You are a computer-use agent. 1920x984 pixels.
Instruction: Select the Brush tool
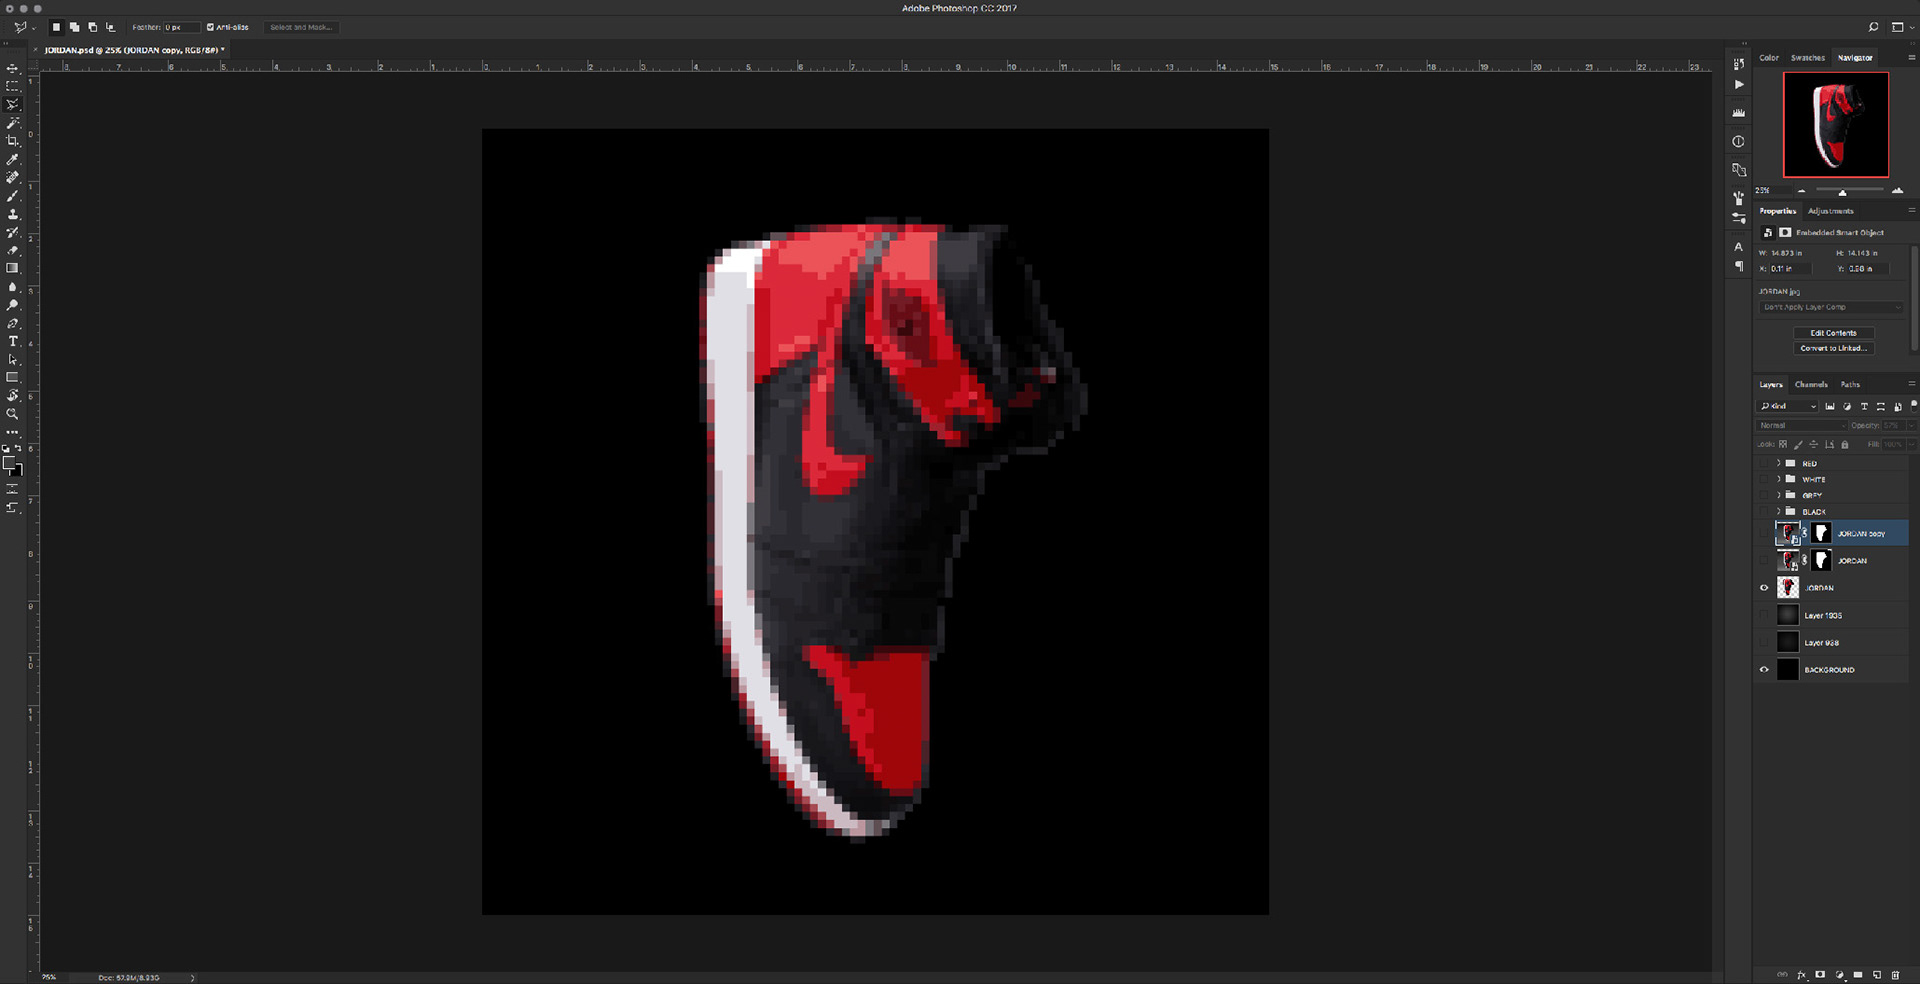(12, 196)
